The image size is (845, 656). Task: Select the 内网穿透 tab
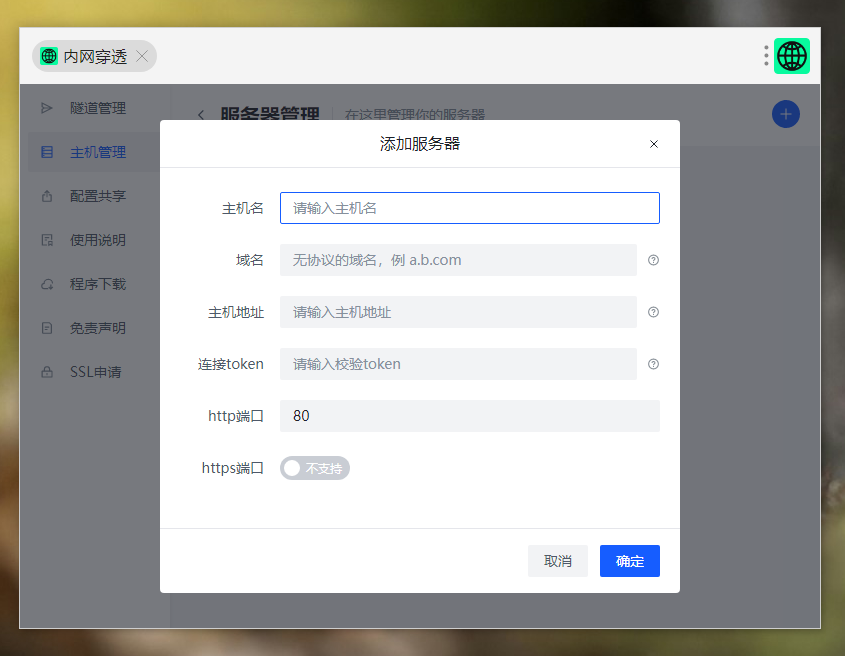[94, 56]
